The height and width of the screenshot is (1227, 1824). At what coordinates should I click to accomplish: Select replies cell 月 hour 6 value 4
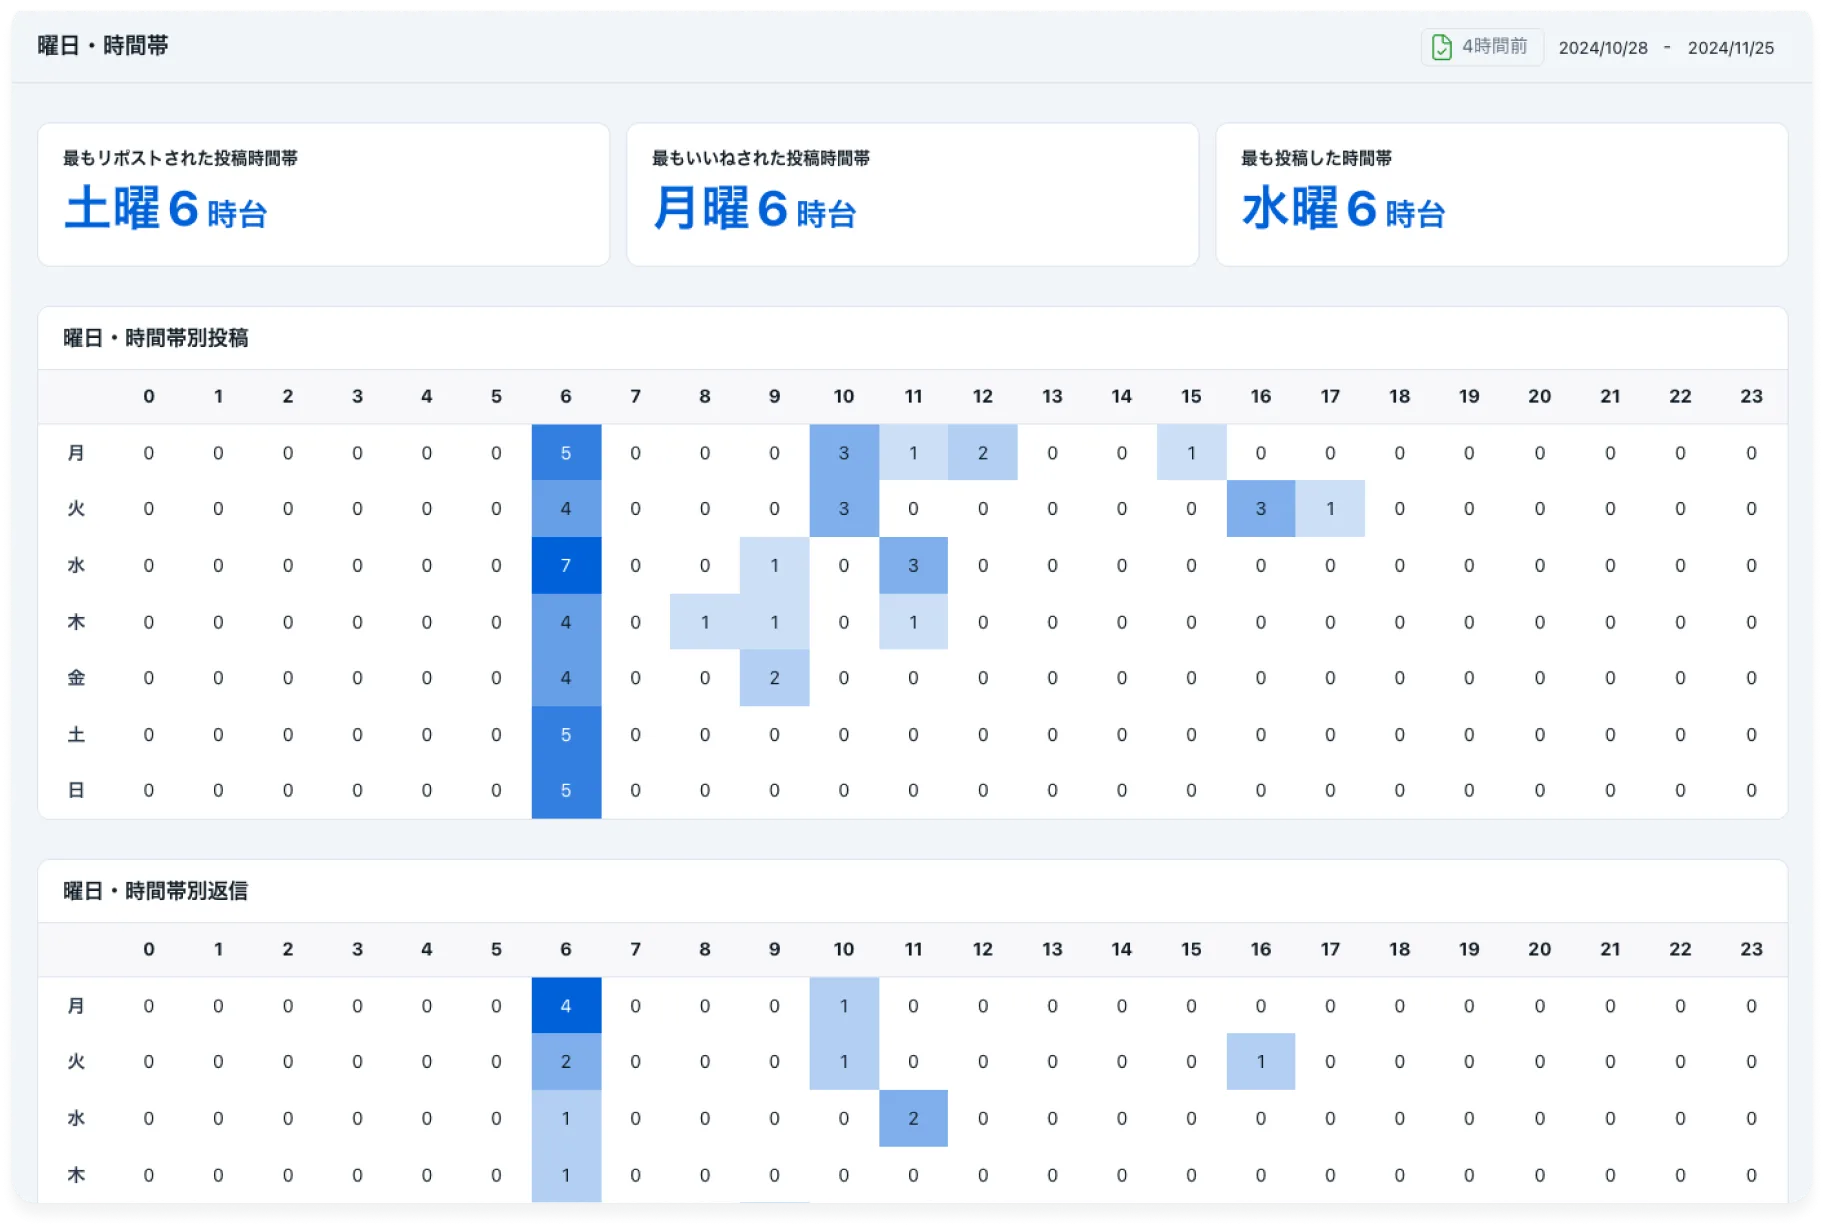(x=566, y=1006)
